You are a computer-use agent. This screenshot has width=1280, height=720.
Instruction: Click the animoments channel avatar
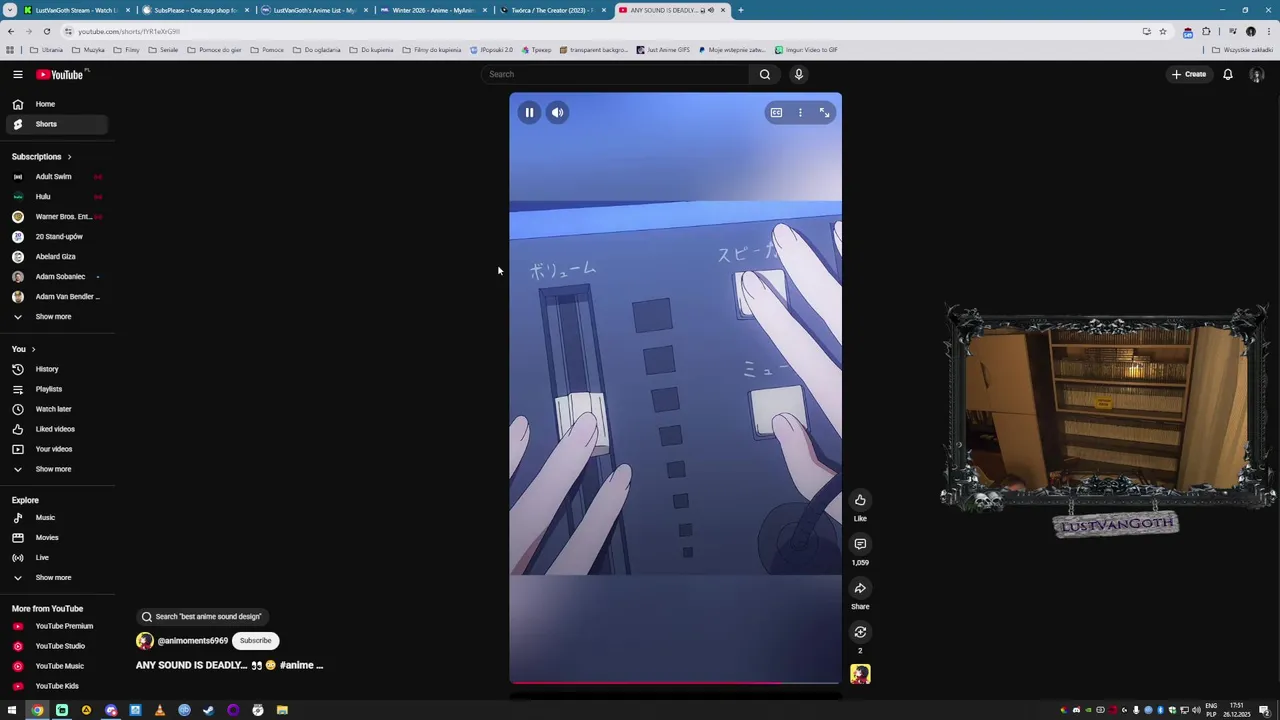(x=145, y=641)
